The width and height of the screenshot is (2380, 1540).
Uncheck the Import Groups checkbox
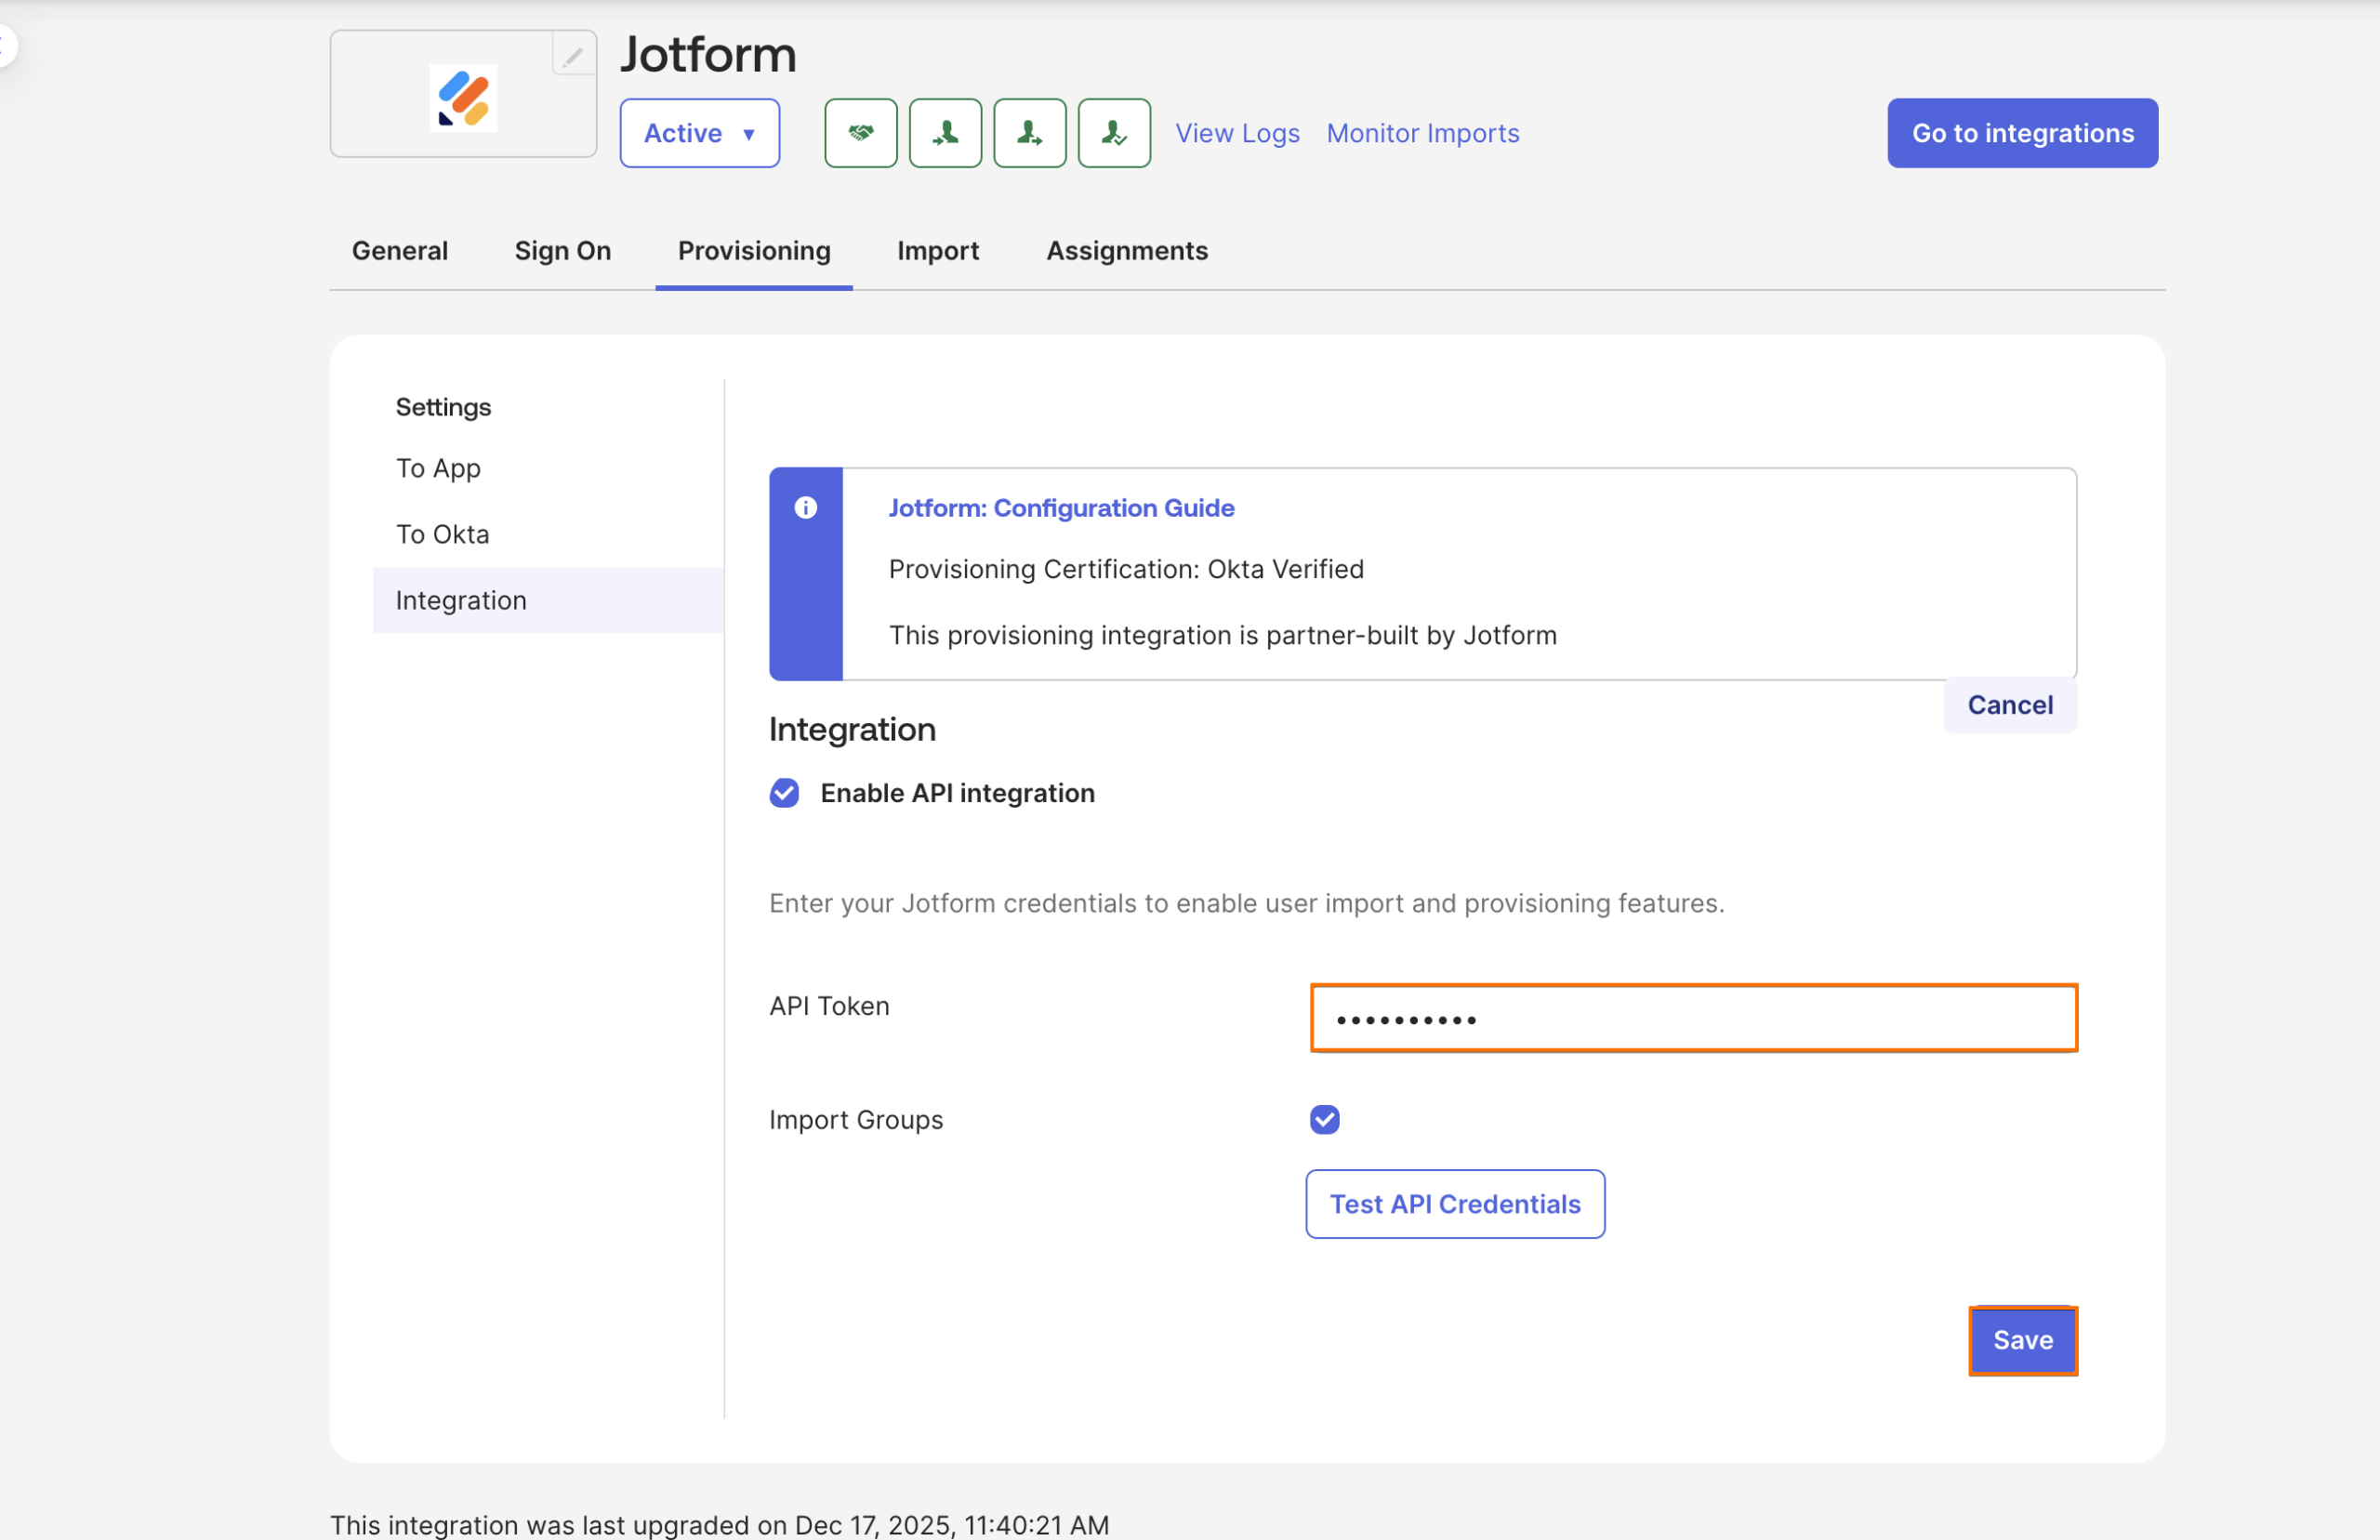pyautogui.click(x=1324, y=1119)
